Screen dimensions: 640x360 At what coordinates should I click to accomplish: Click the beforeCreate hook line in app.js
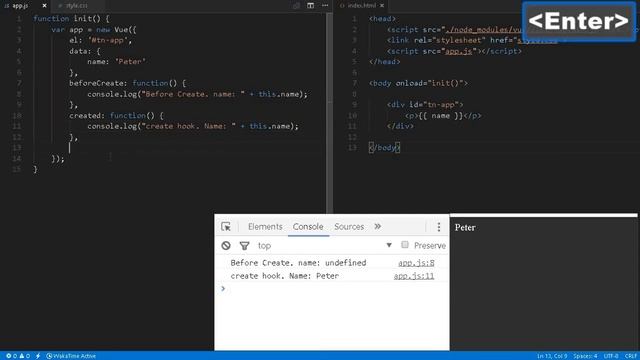pyautogui.click(x=127, y=83)
